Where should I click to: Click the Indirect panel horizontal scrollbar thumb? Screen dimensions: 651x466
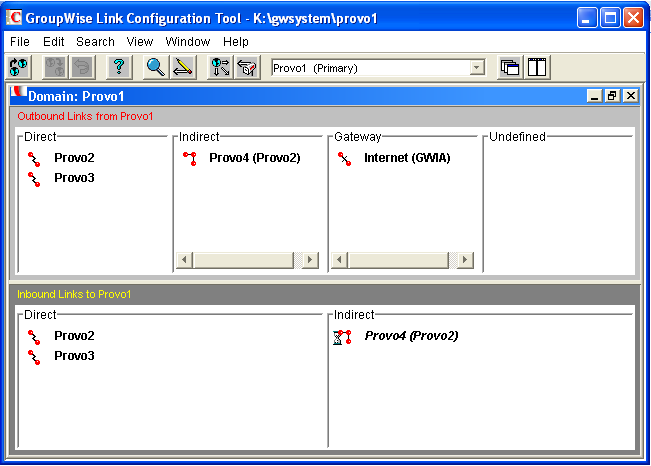click(244, 260)
